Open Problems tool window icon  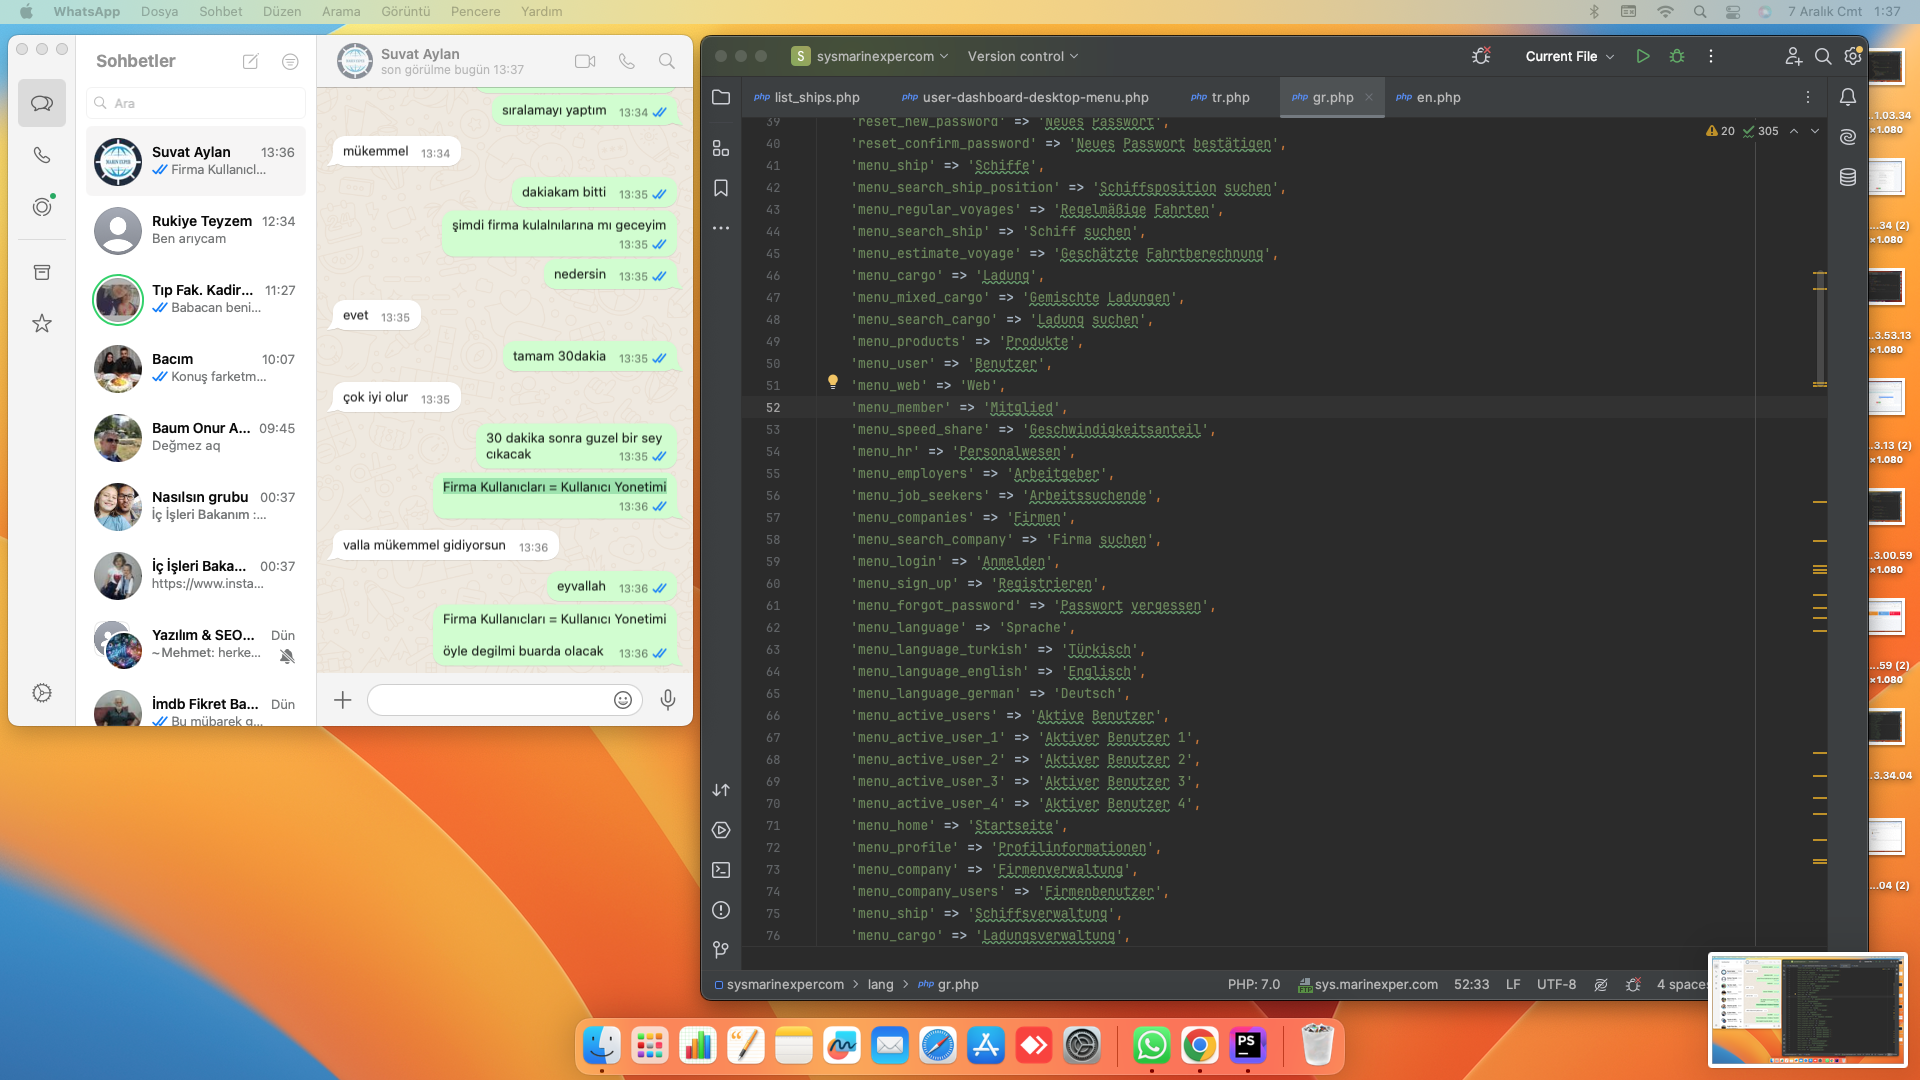pyautogui.click(x=721, y=910)
